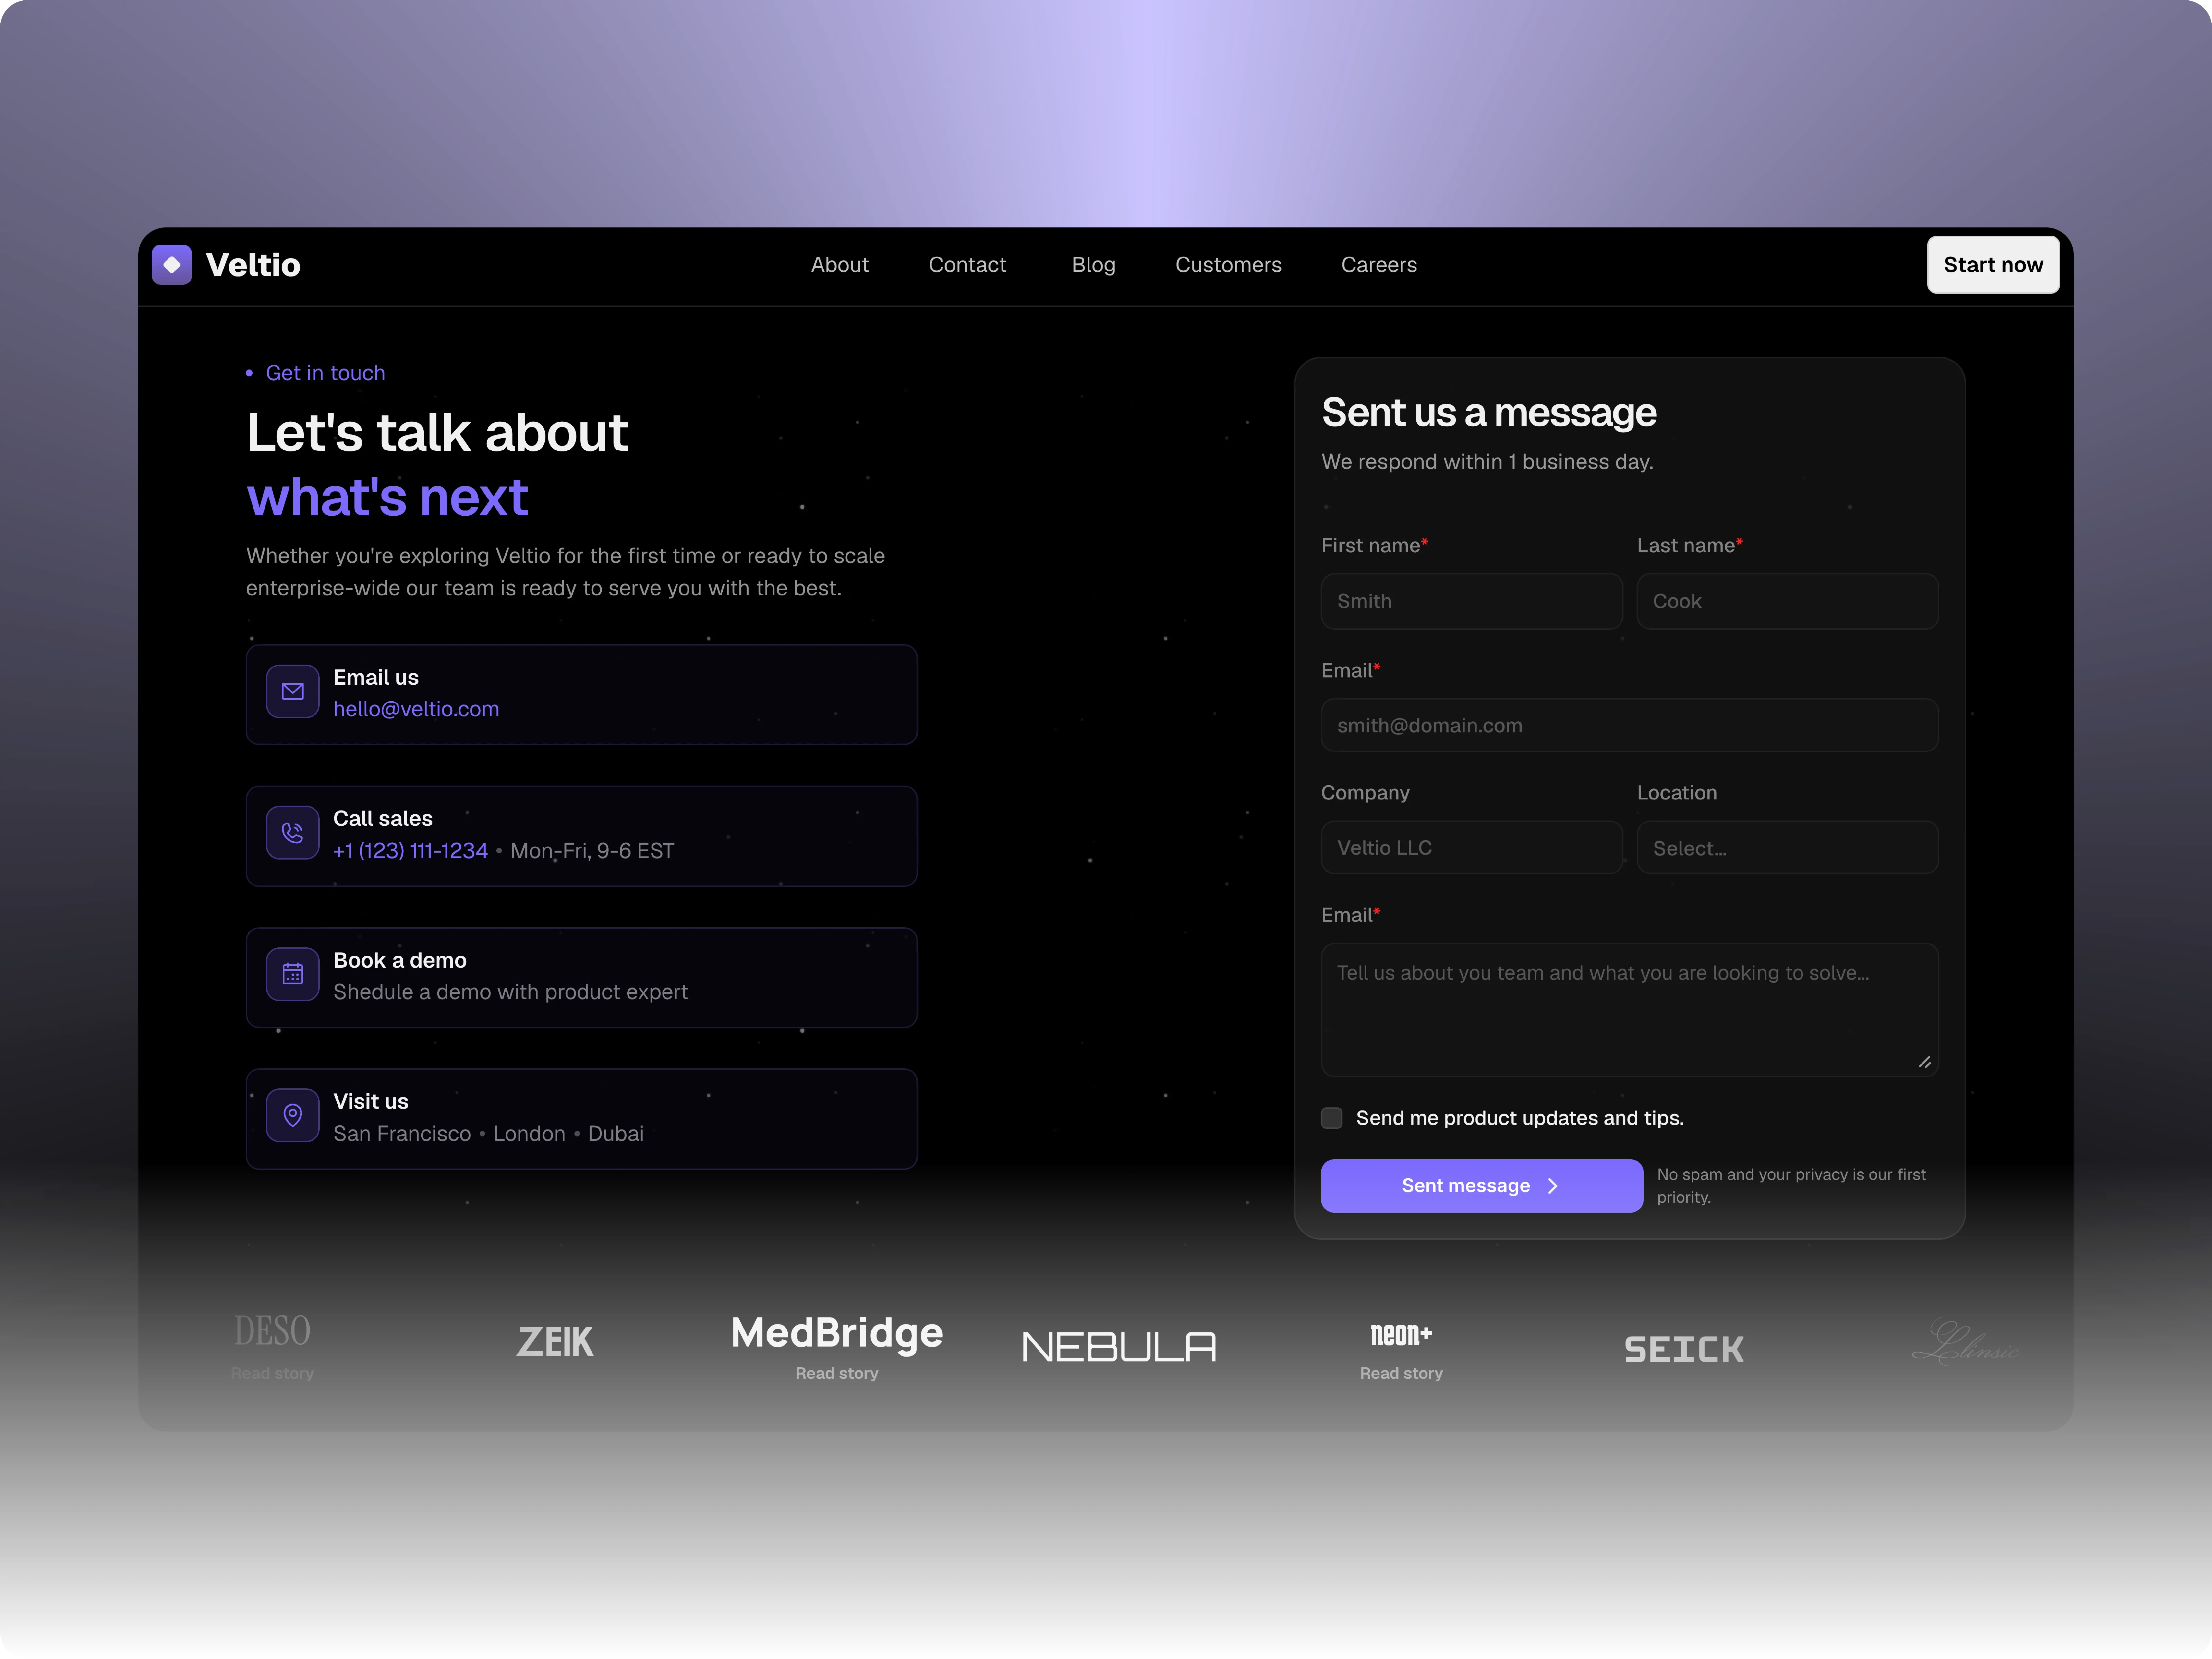Click the 'Get in touch' label
This screenshot has width=2212, height=1659.
coord(325,373)
